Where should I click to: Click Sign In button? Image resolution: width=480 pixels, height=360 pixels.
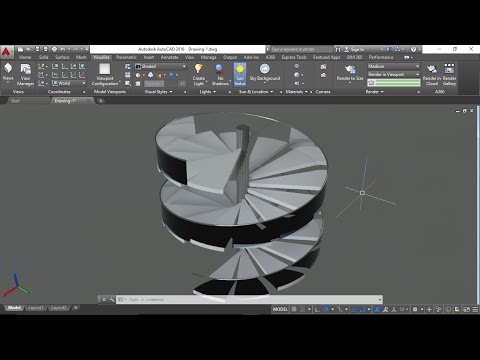(x=357, y=49)
